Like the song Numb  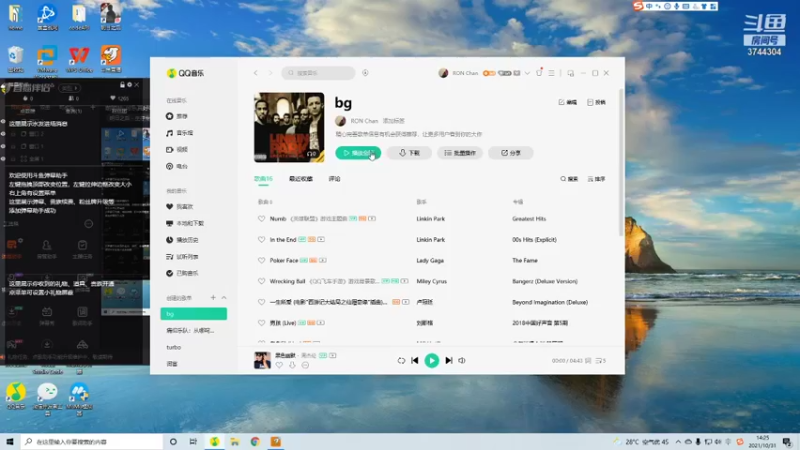click(x=261, y=218)
